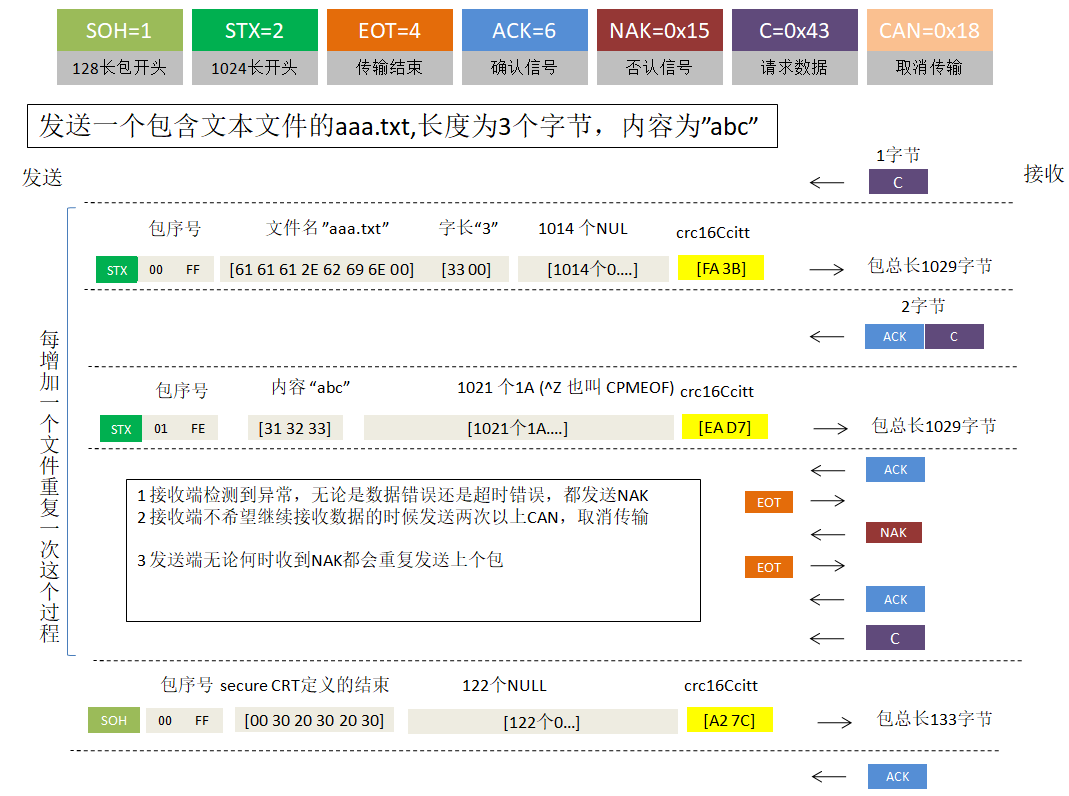Select the text "1024长开头"
Viewport: 1069px width, 796px height.
pos(254,67)
